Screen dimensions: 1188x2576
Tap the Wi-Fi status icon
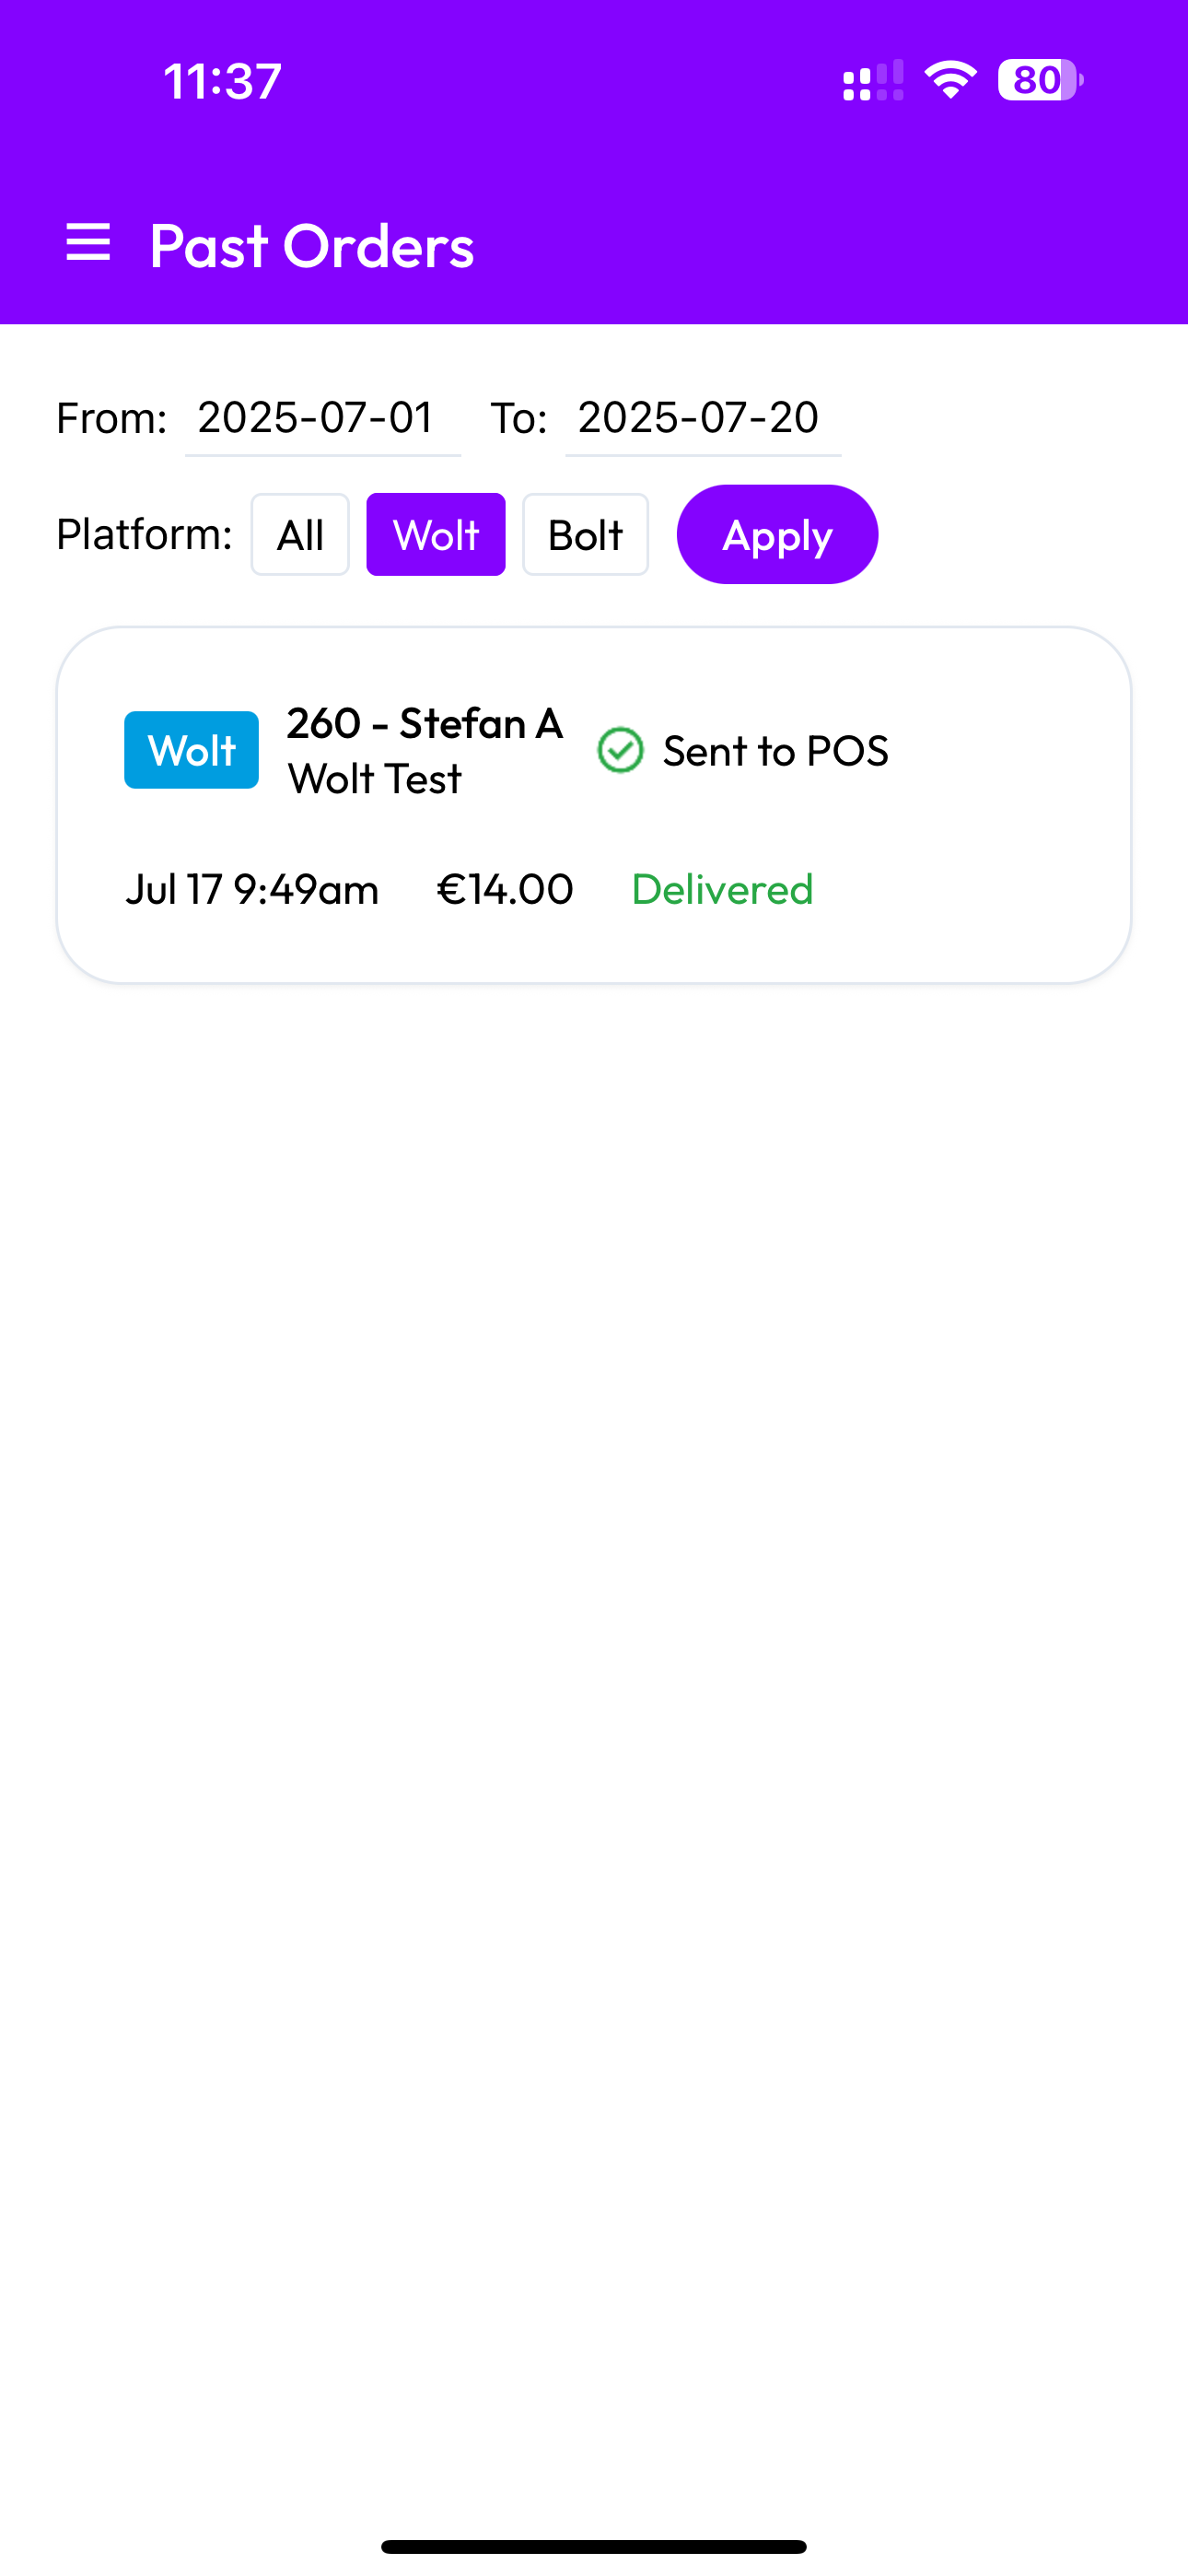click(x=950, y=80)
